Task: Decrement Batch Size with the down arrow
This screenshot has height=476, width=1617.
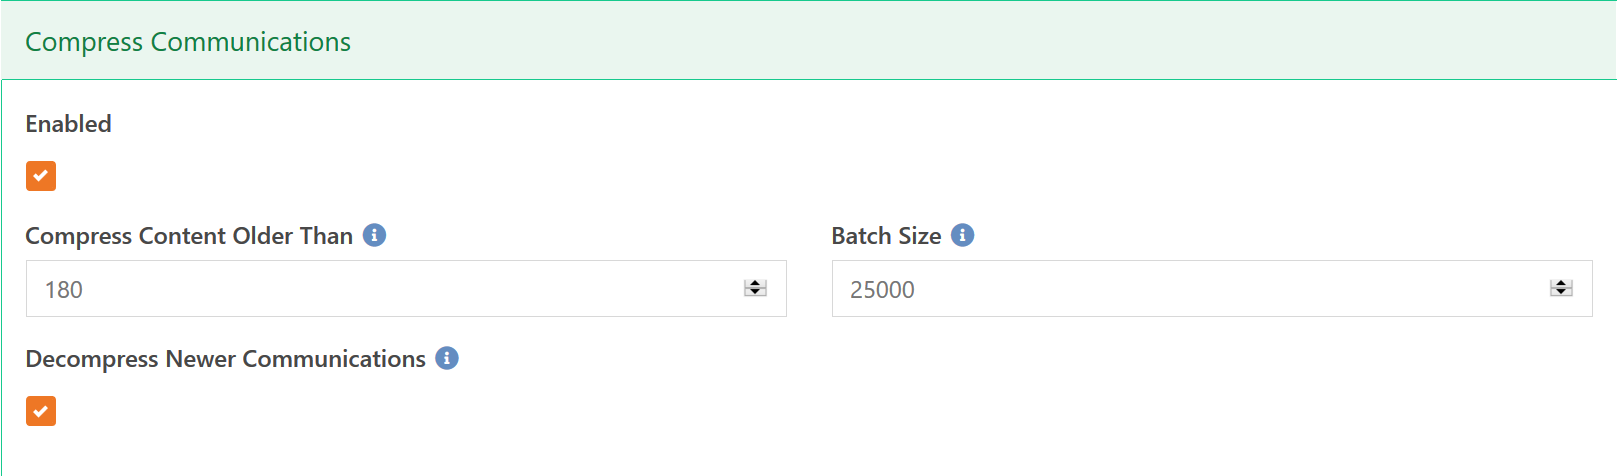Action: pyautogui.click(x=1561, y=293)
